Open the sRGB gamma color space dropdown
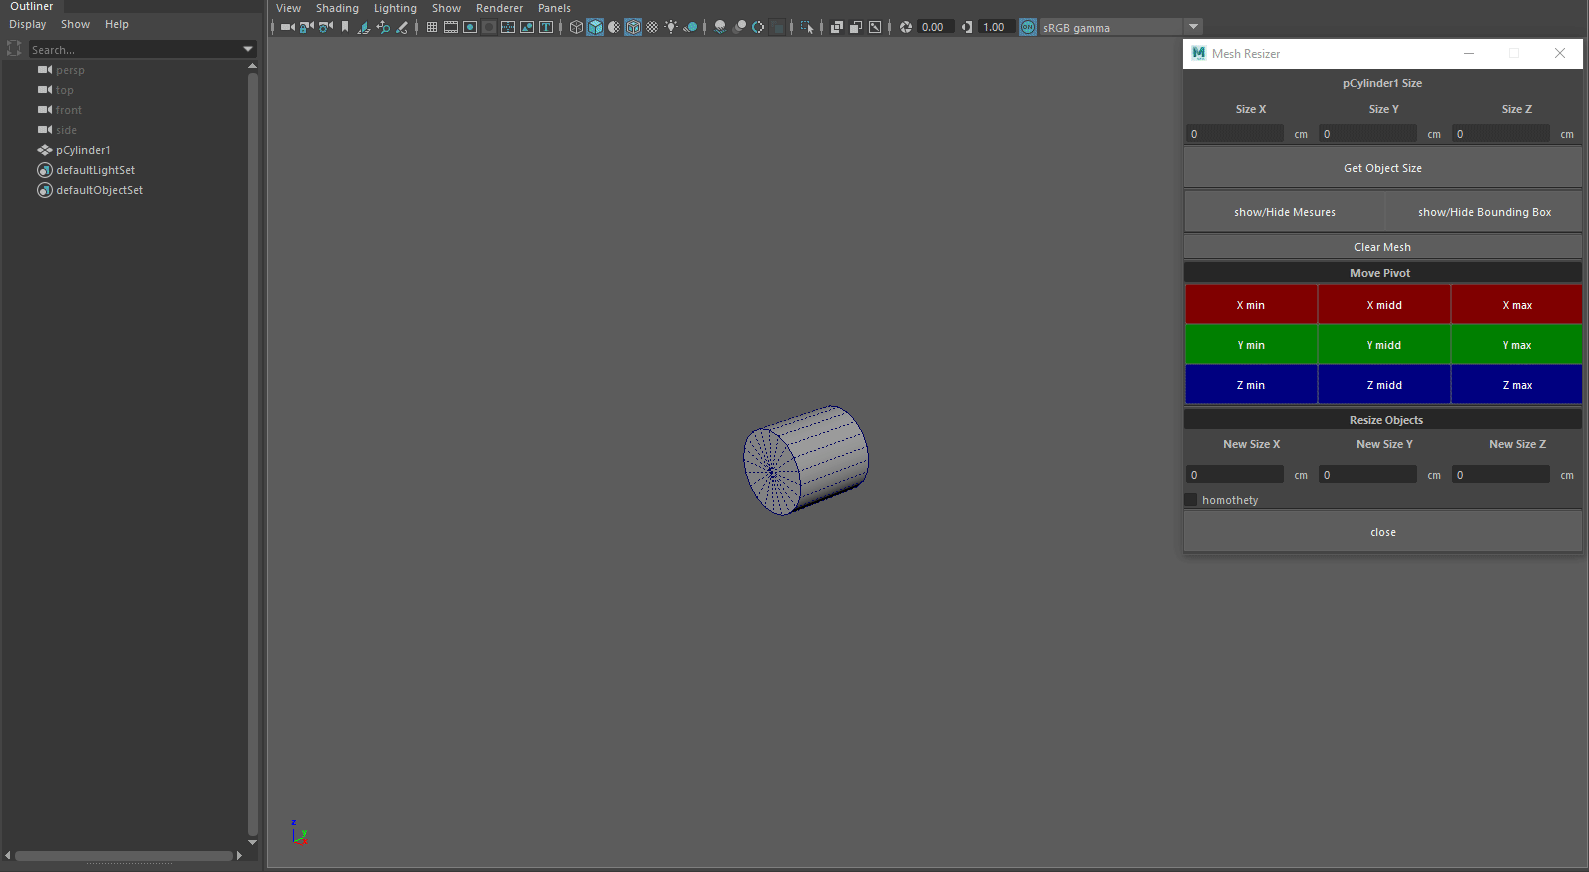The height and width of the screenshot is (872, 1589). [1194, 27]
